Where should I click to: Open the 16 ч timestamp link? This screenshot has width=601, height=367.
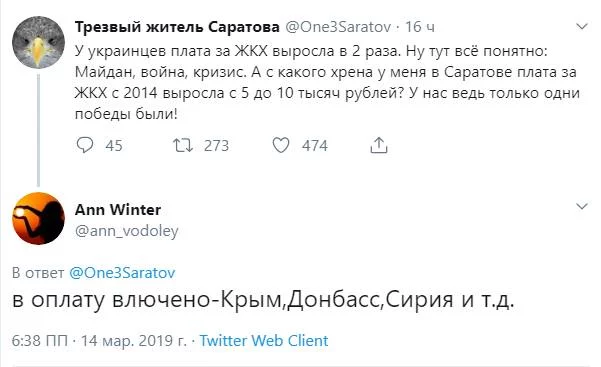(420, 27)
